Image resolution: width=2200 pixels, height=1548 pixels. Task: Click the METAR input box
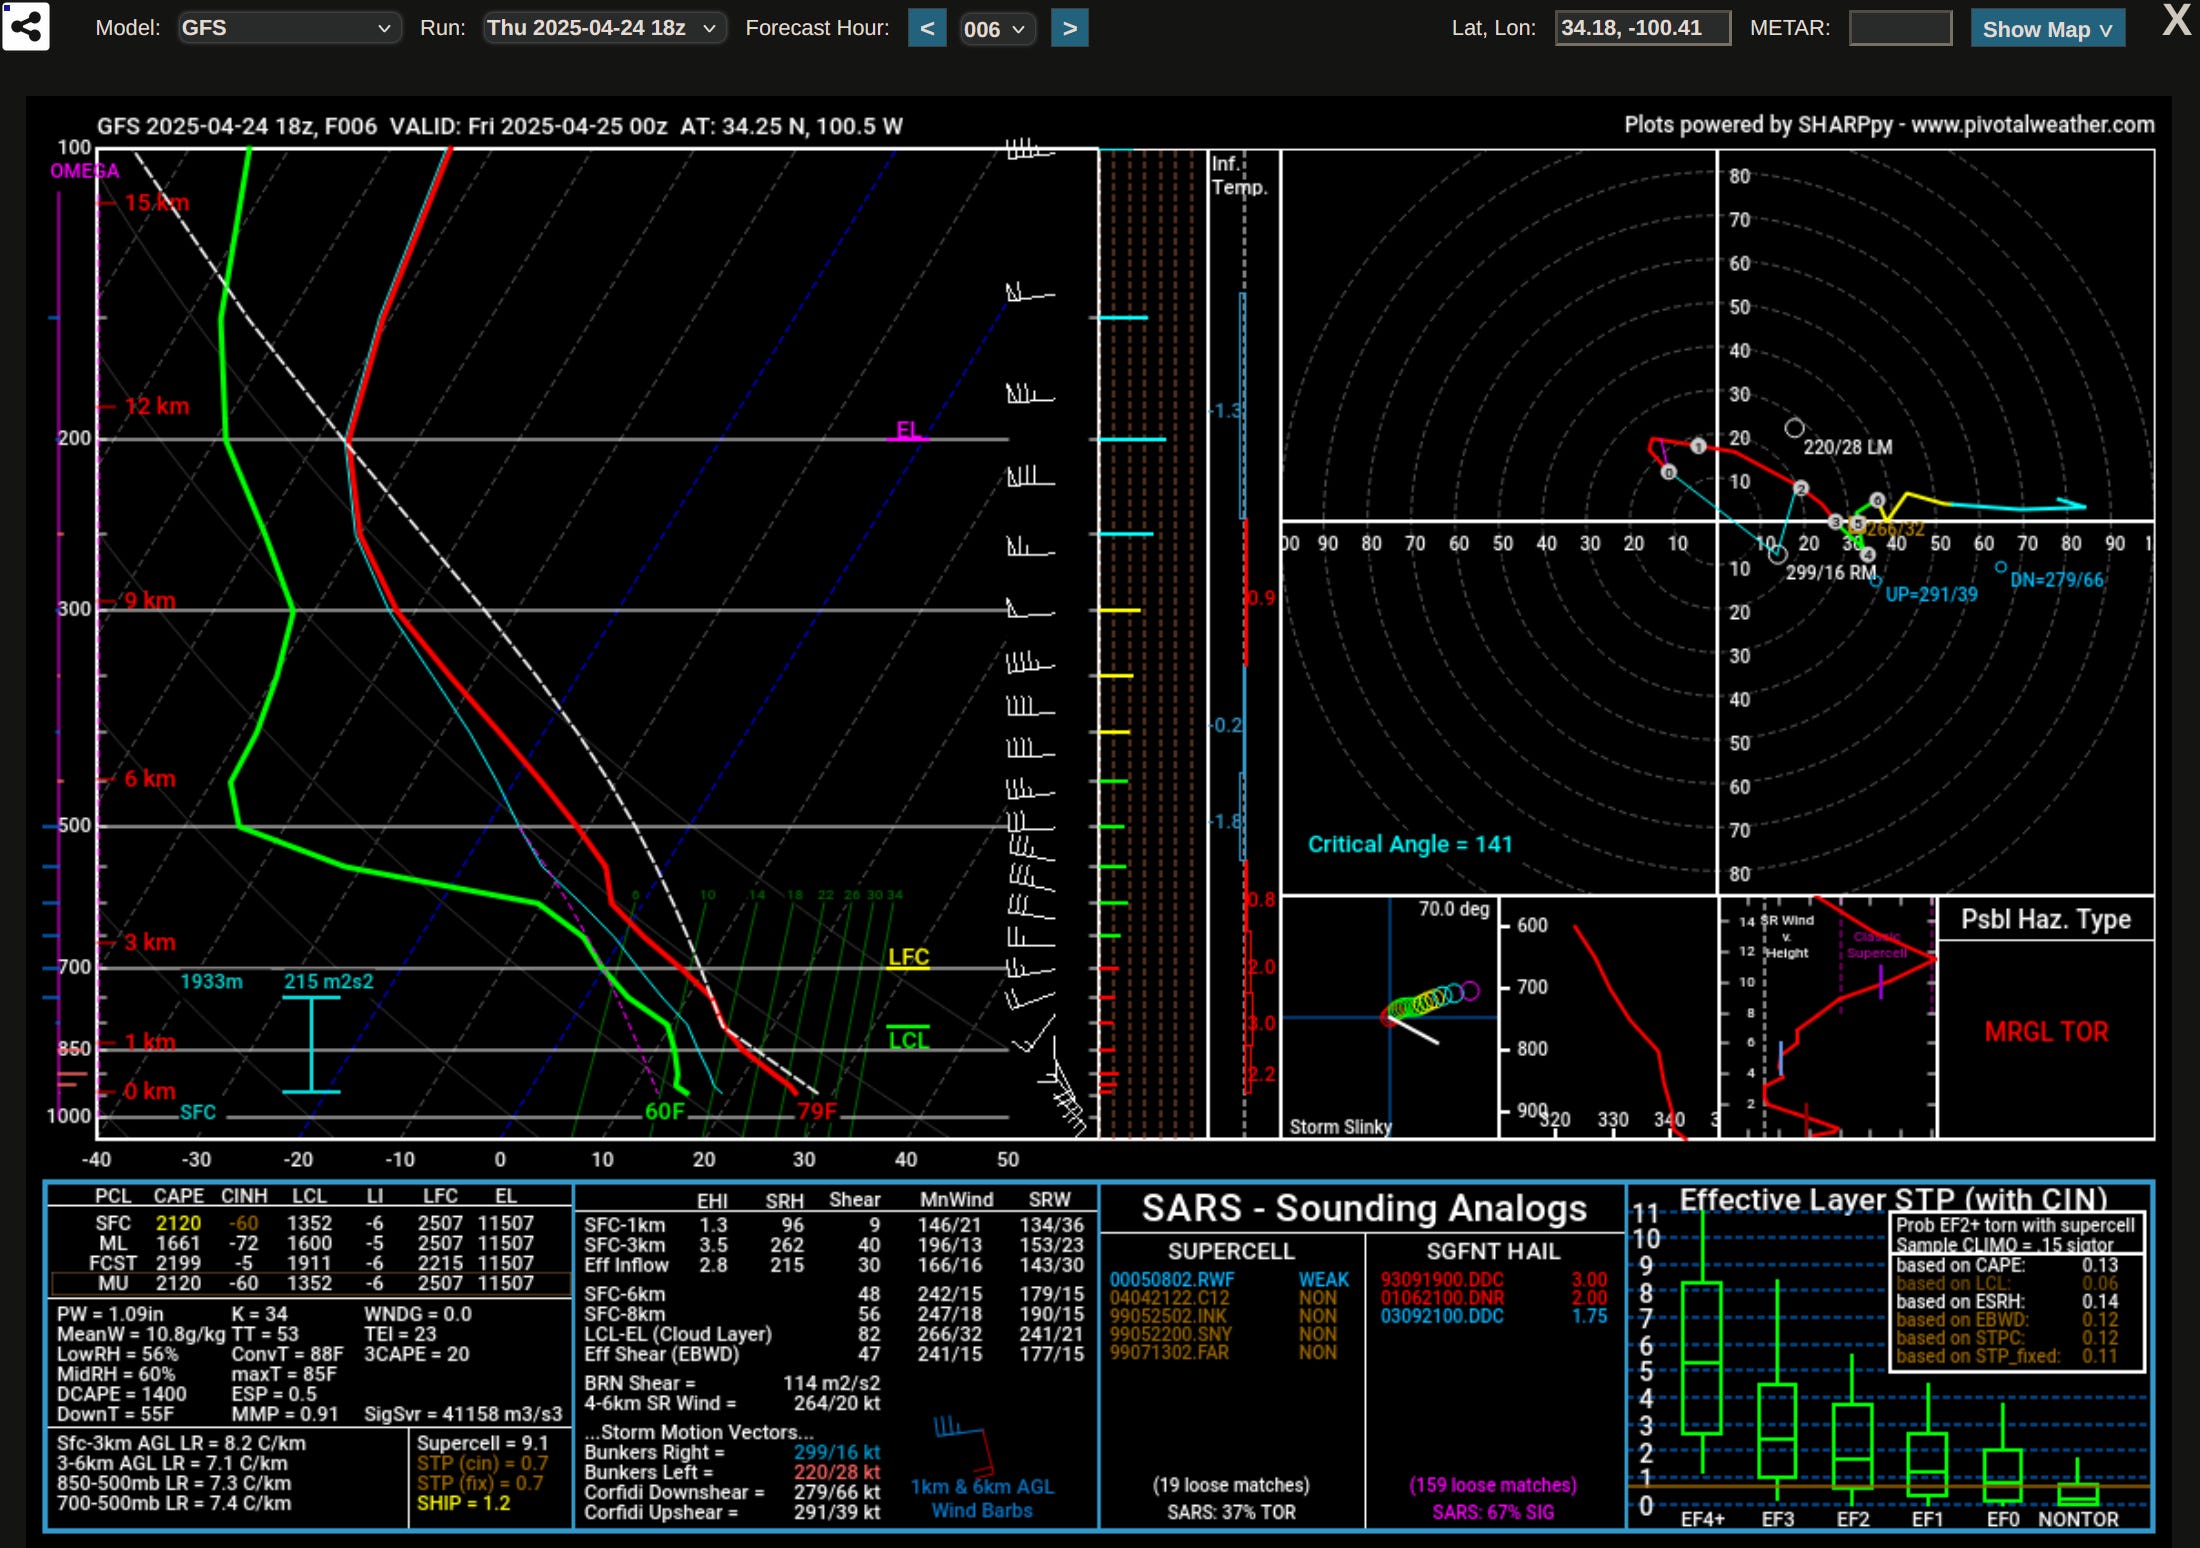[1899, 28]
